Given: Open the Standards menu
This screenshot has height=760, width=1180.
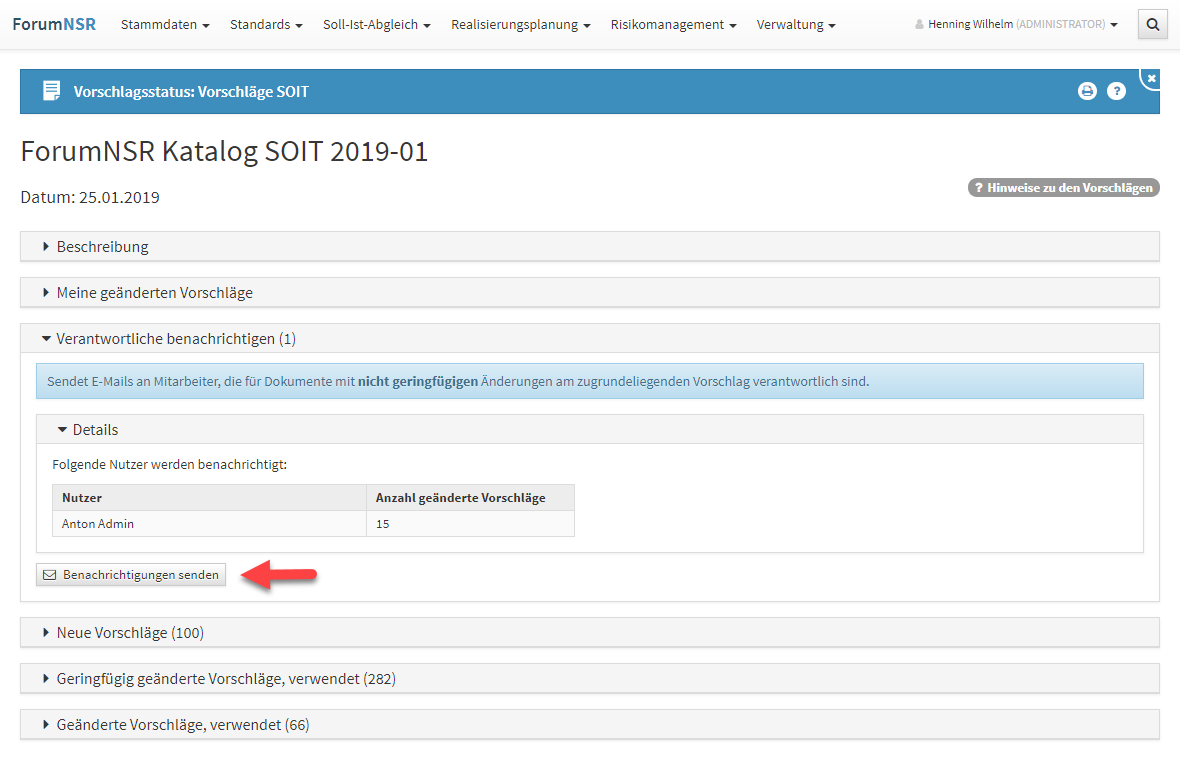Looking at the screenshot, I should 266,25.
